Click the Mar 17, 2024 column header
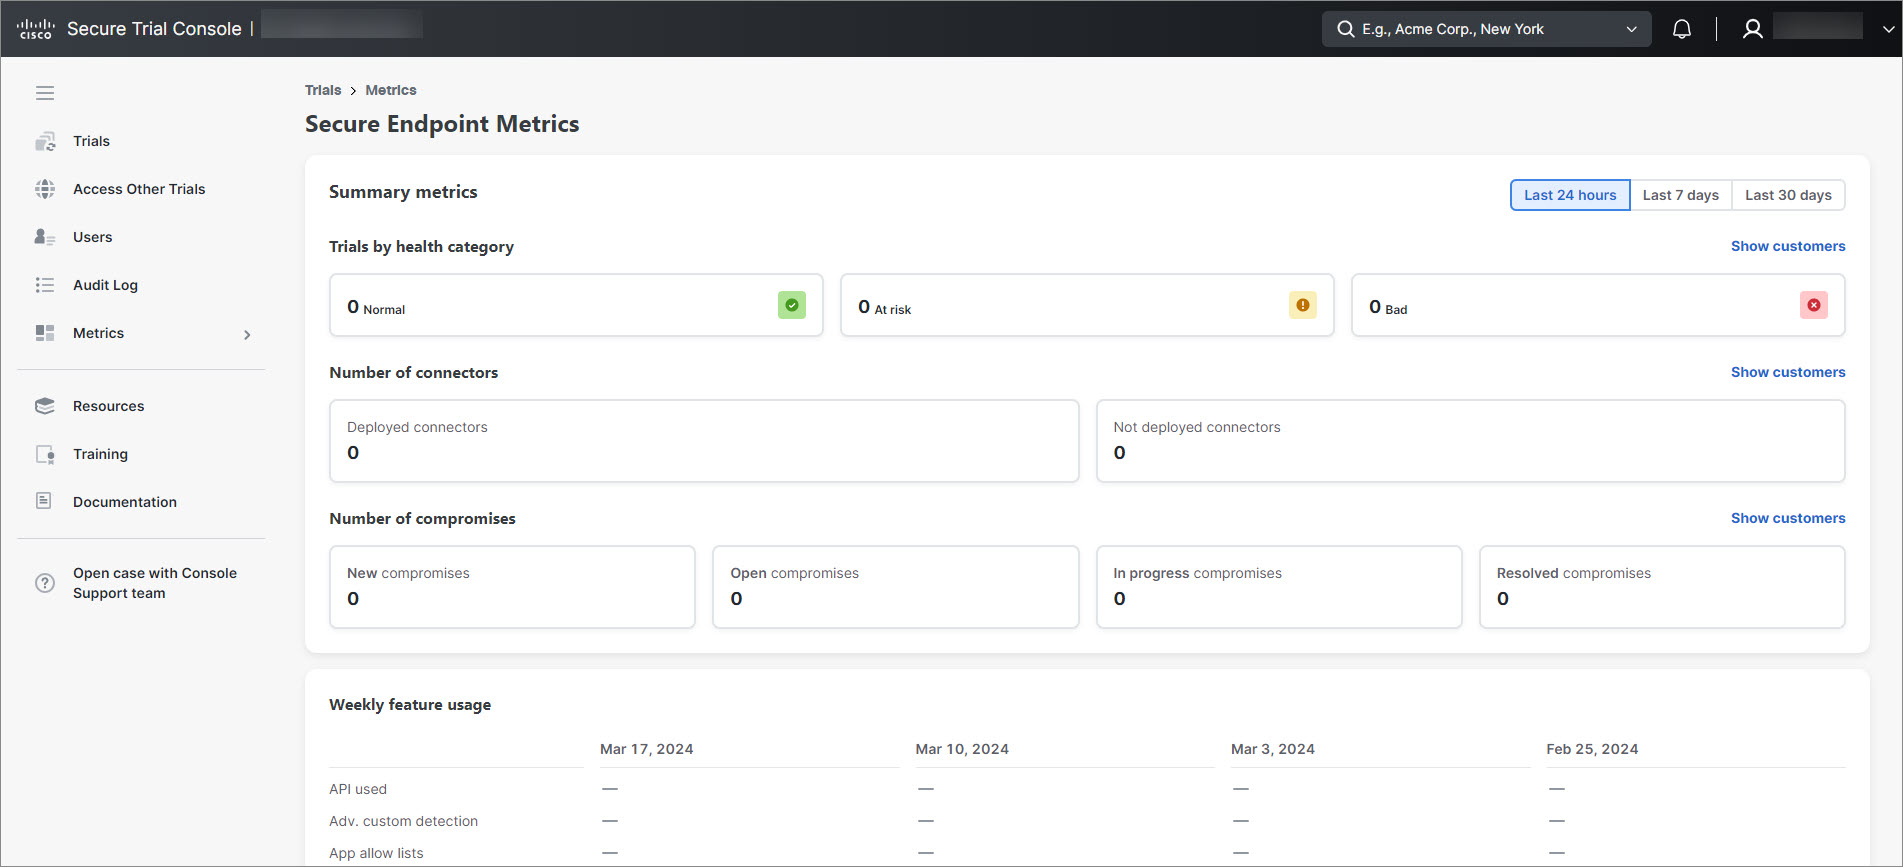 [x=646, y=749]
